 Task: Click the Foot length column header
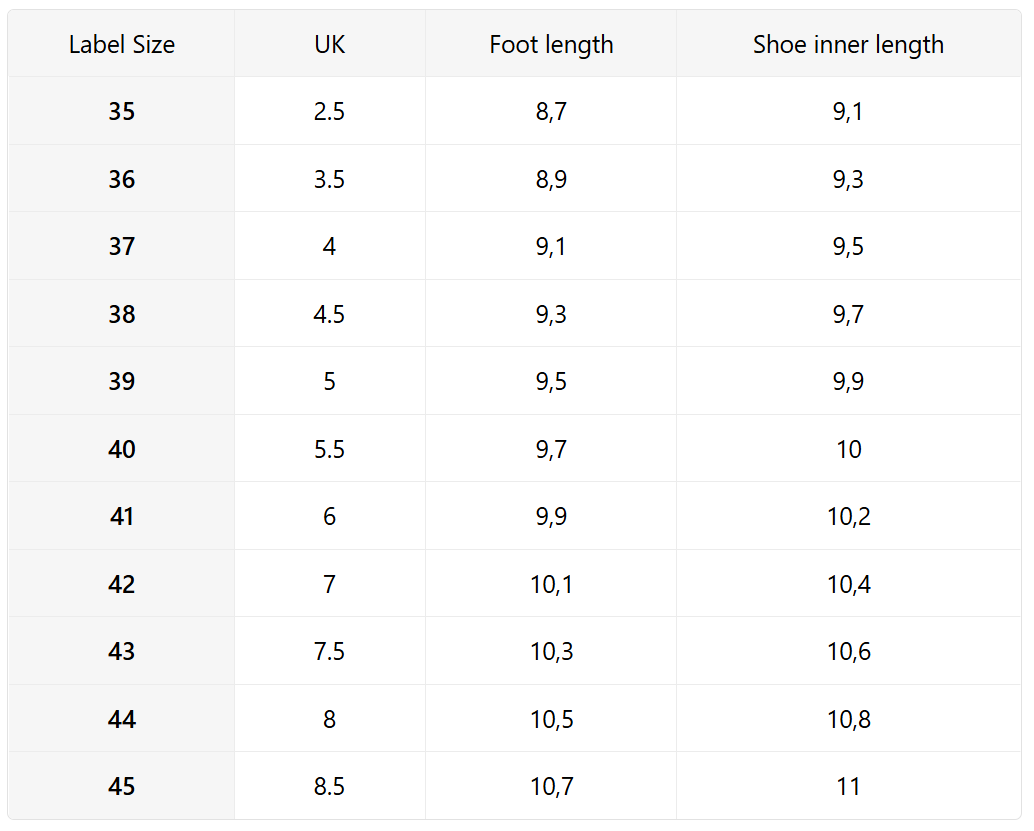pyautogui.click(x=551, y=45)
